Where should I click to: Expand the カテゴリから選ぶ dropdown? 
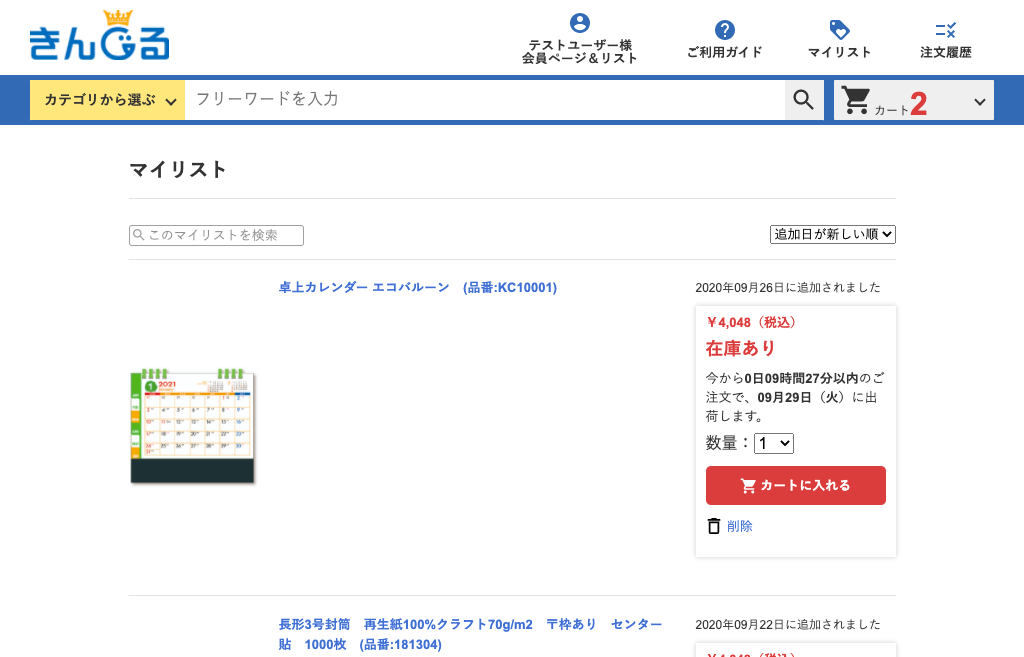tap(108, 100)
